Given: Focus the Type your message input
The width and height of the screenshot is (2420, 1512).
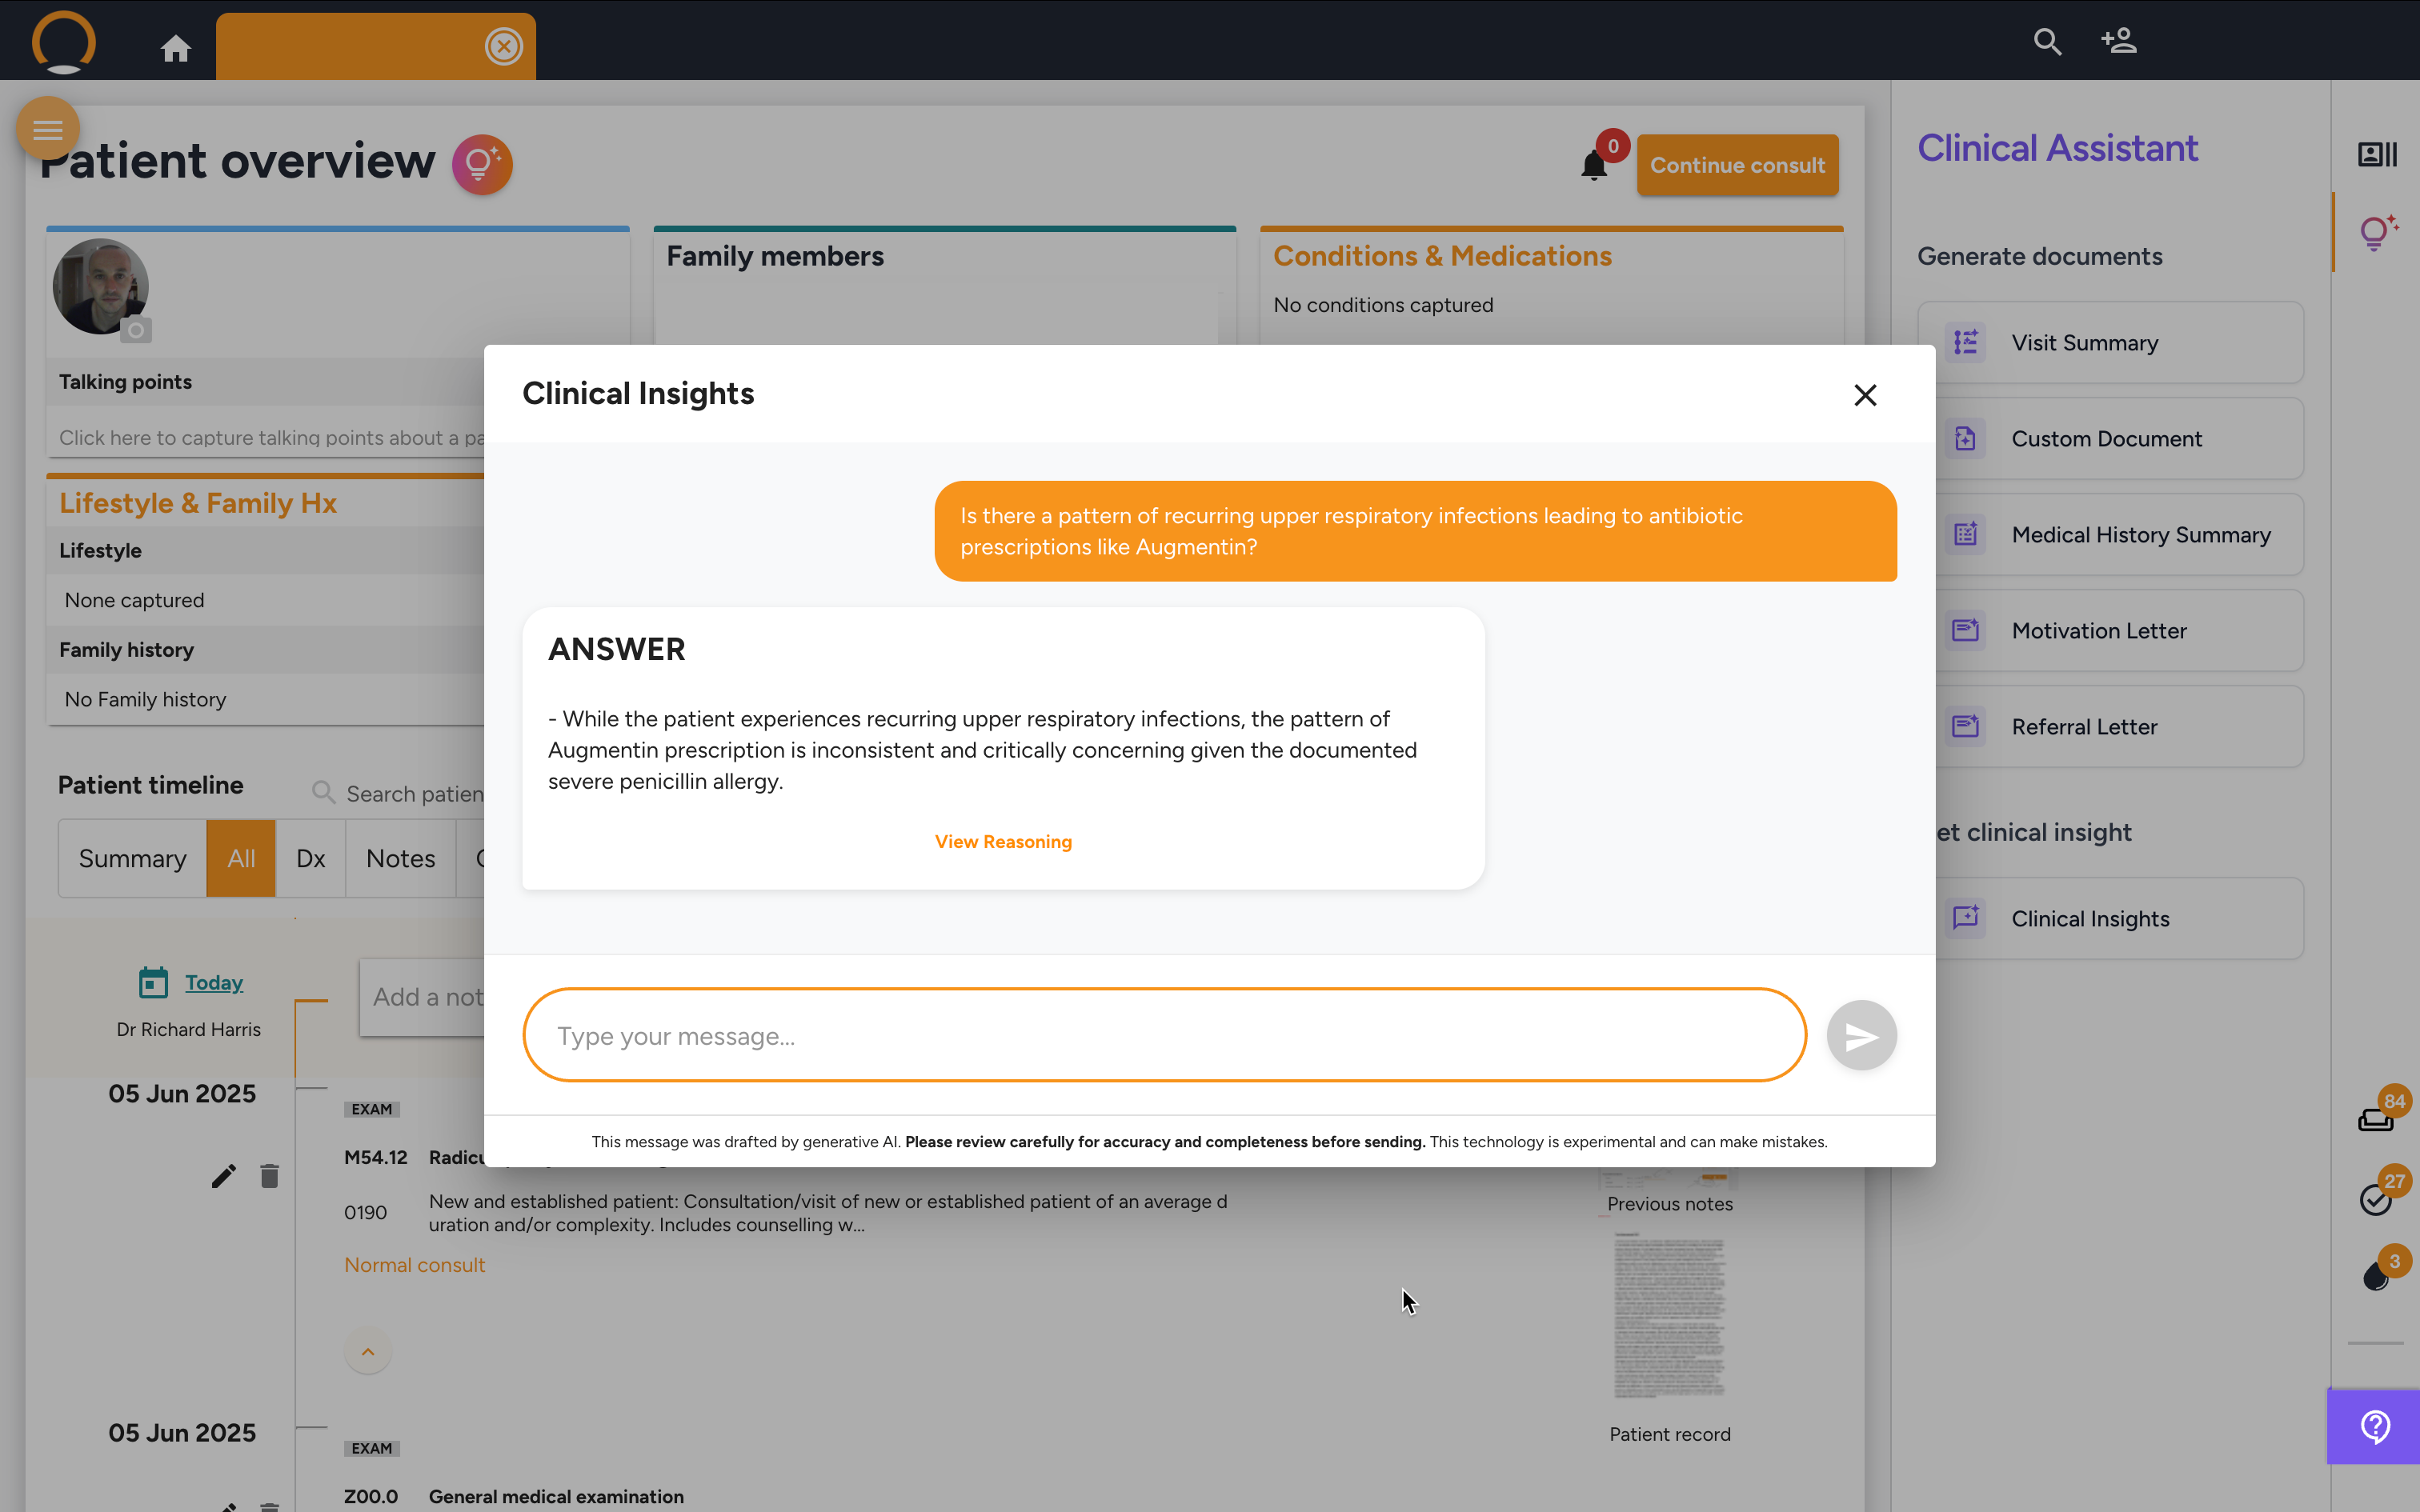Looking at the screenshot, I should pyautogui.click(x=1164, y=1036).
